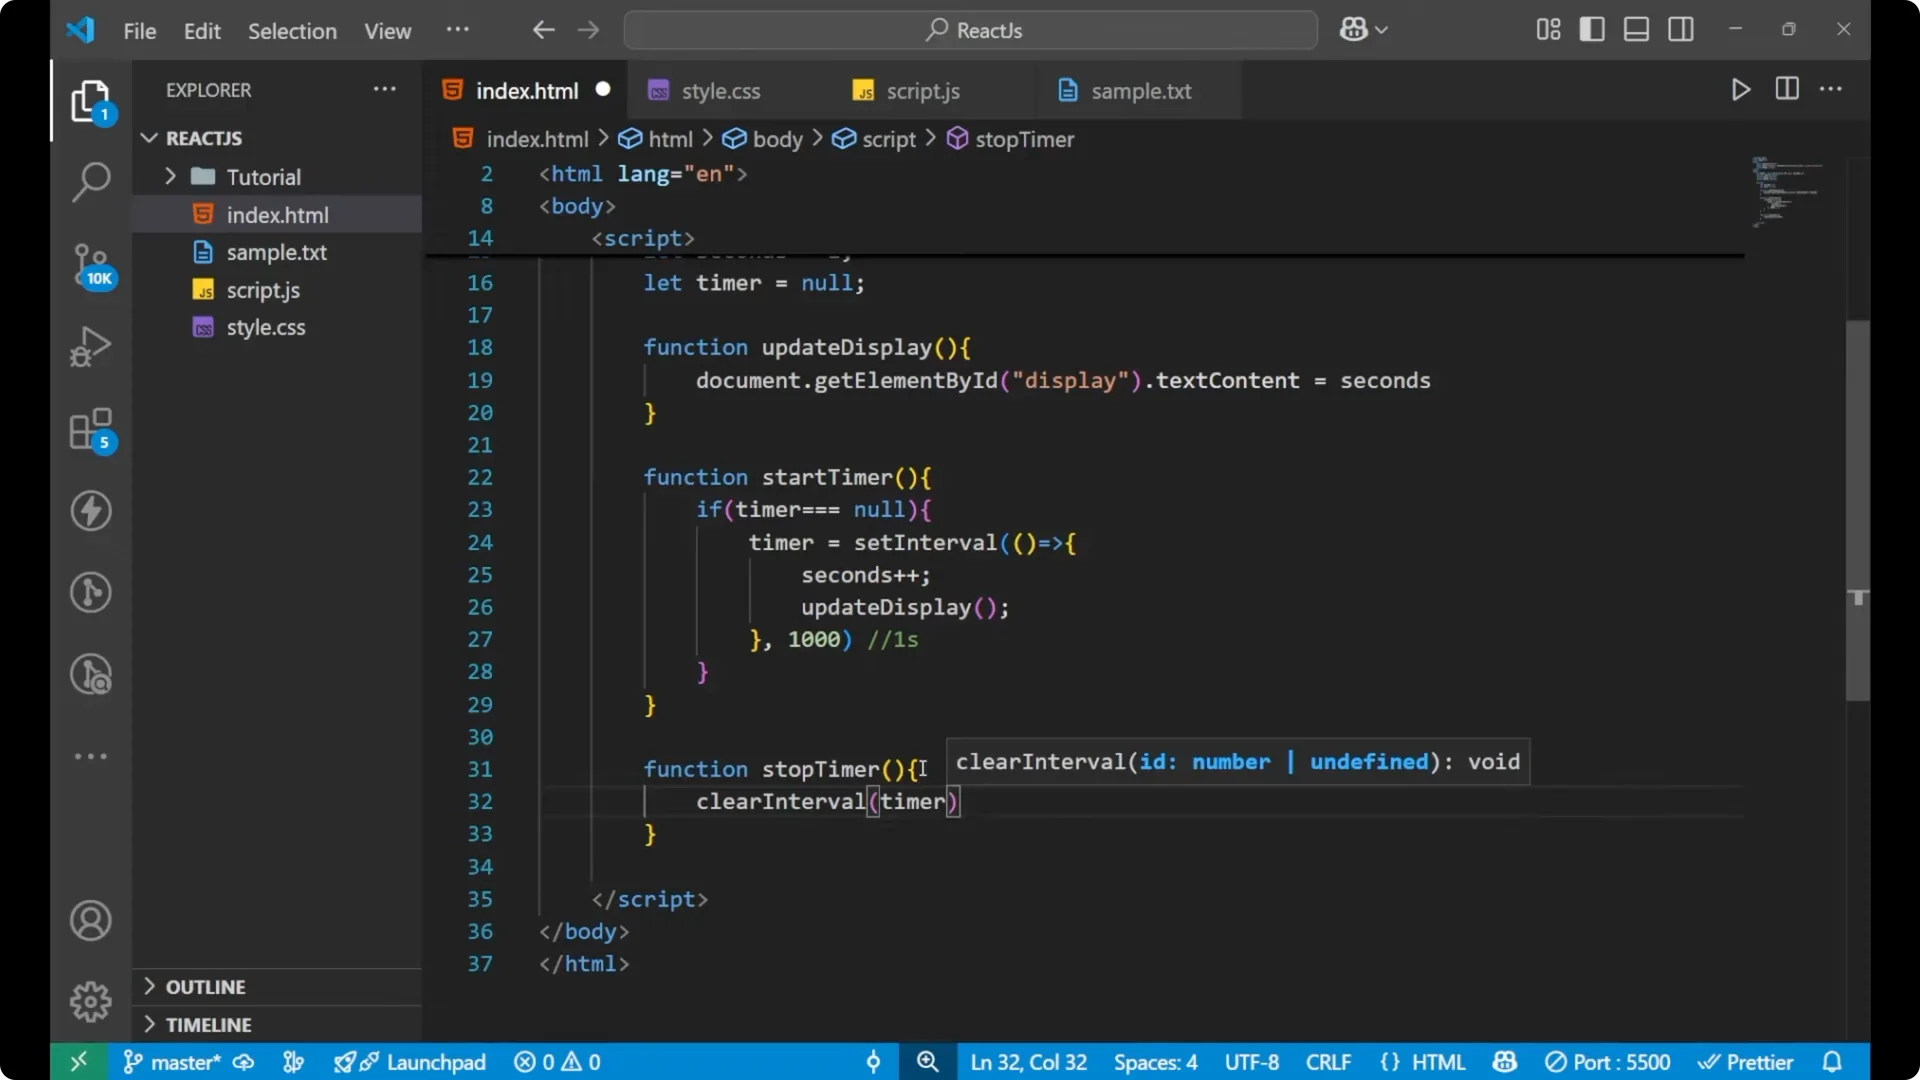Toggle the Secondary Side Bar visibility

click(x=1681, y=29)
